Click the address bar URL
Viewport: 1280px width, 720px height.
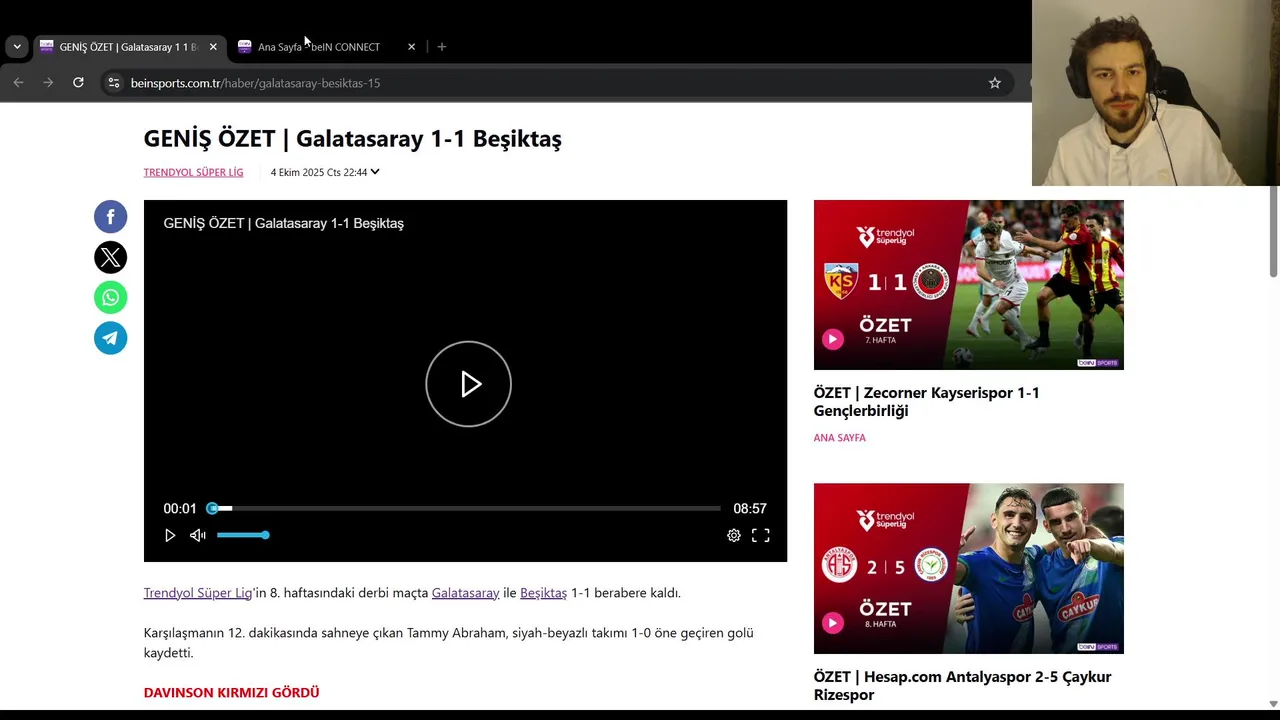coord(255,83)
